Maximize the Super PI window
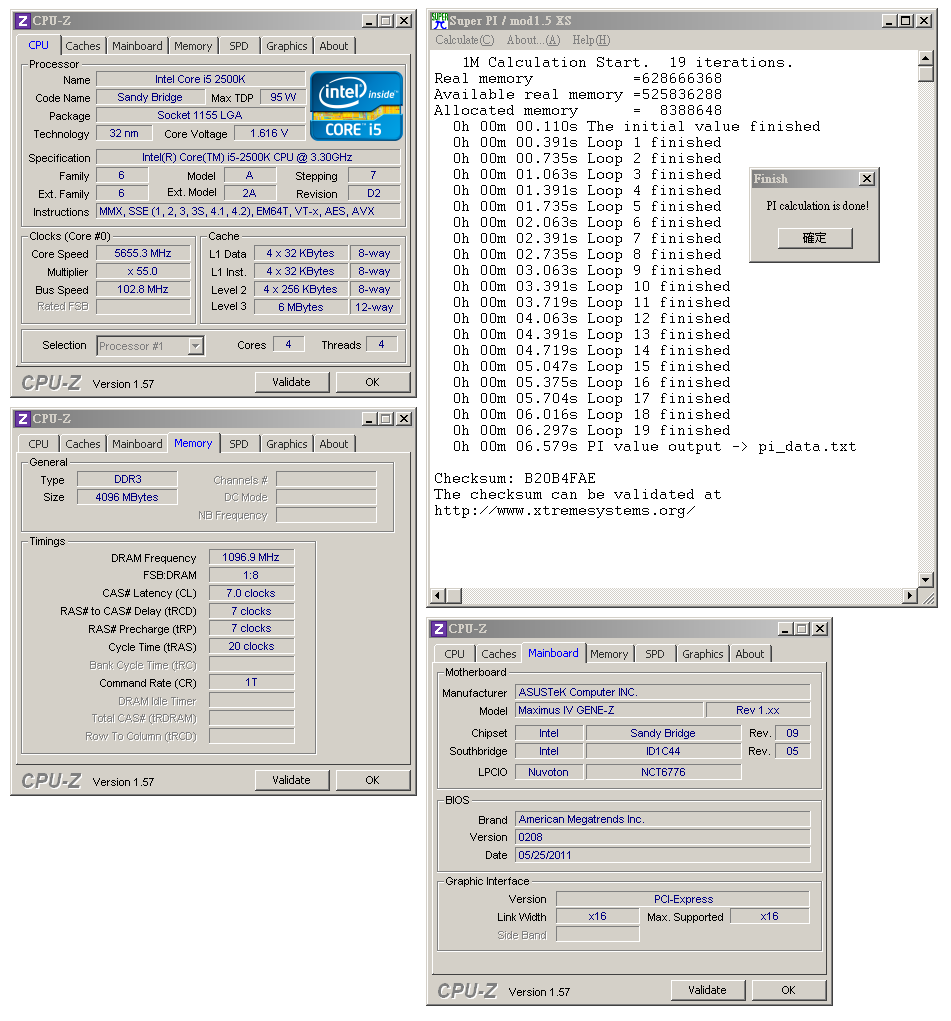Viewport: 951px width, 1021px height. point(905,21)
